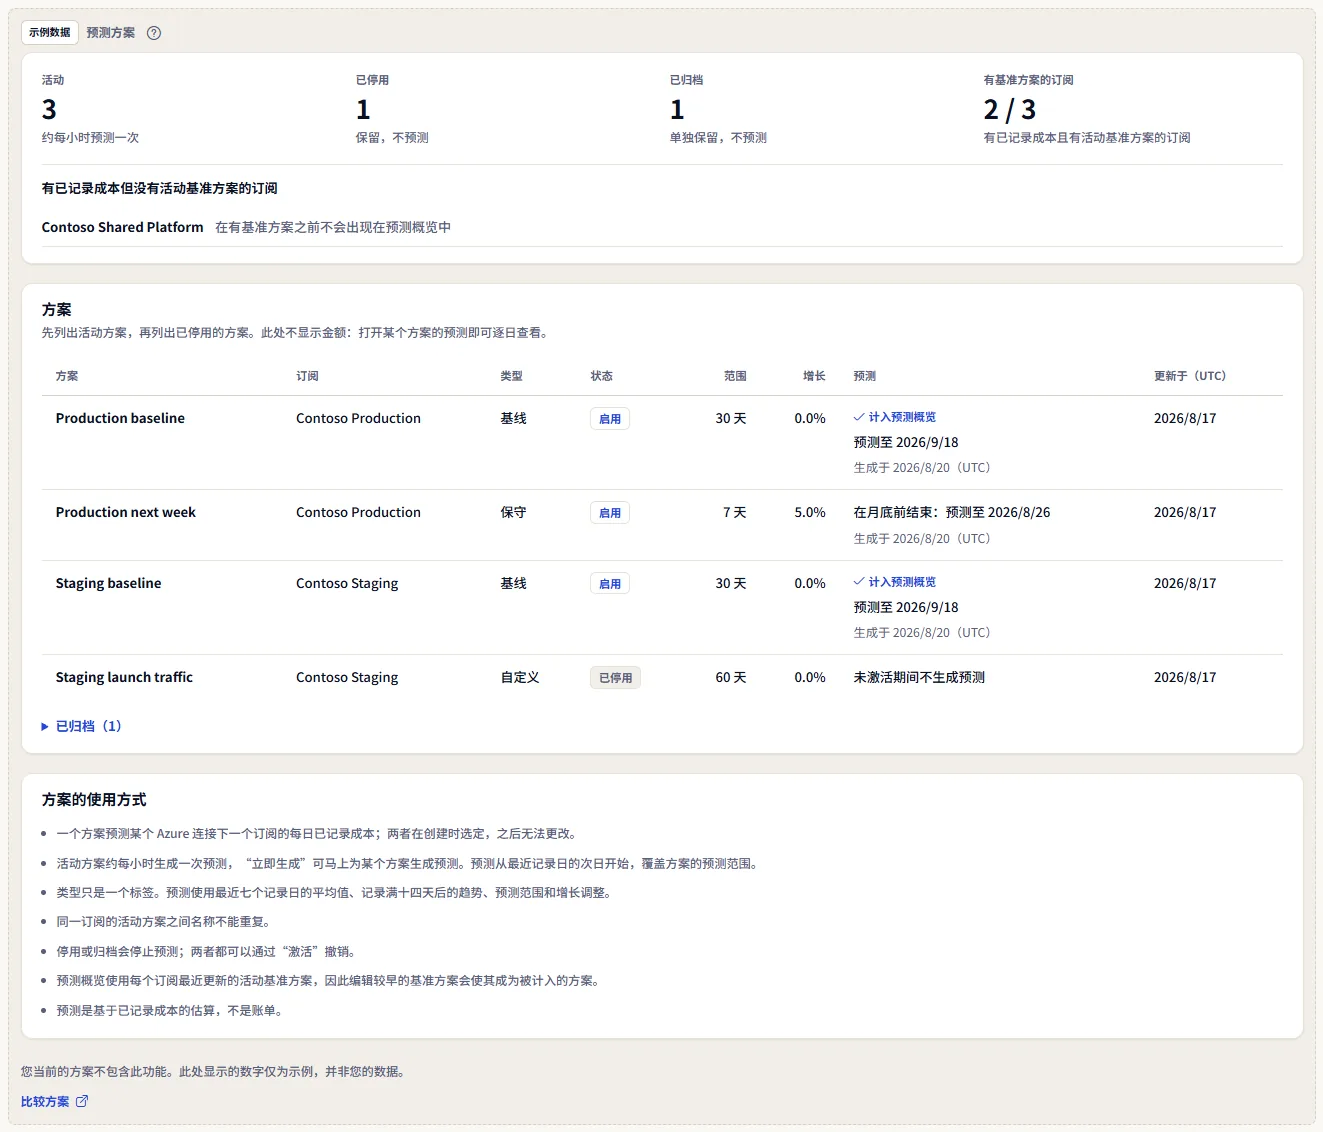Click 计入预测概览 in the Production baseline row
Viewport: 1323px width, 1132px height.
895,417
